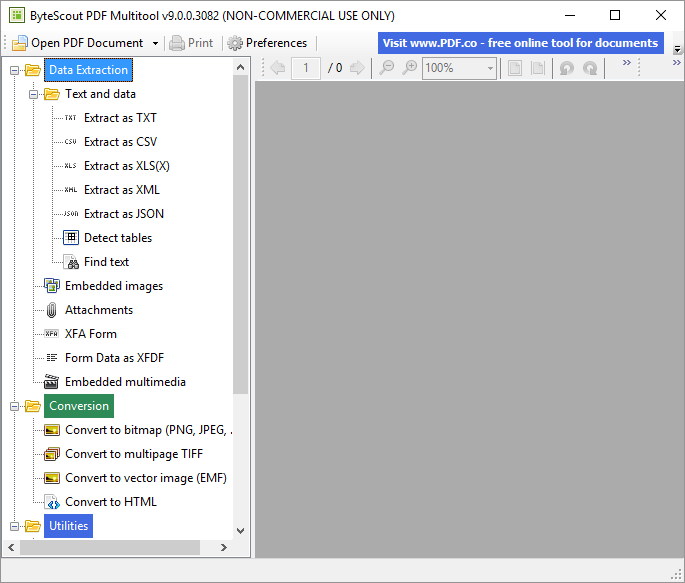
Task: Click the Embedded multimedia clapperboard icon
Action: click(52, 382)
